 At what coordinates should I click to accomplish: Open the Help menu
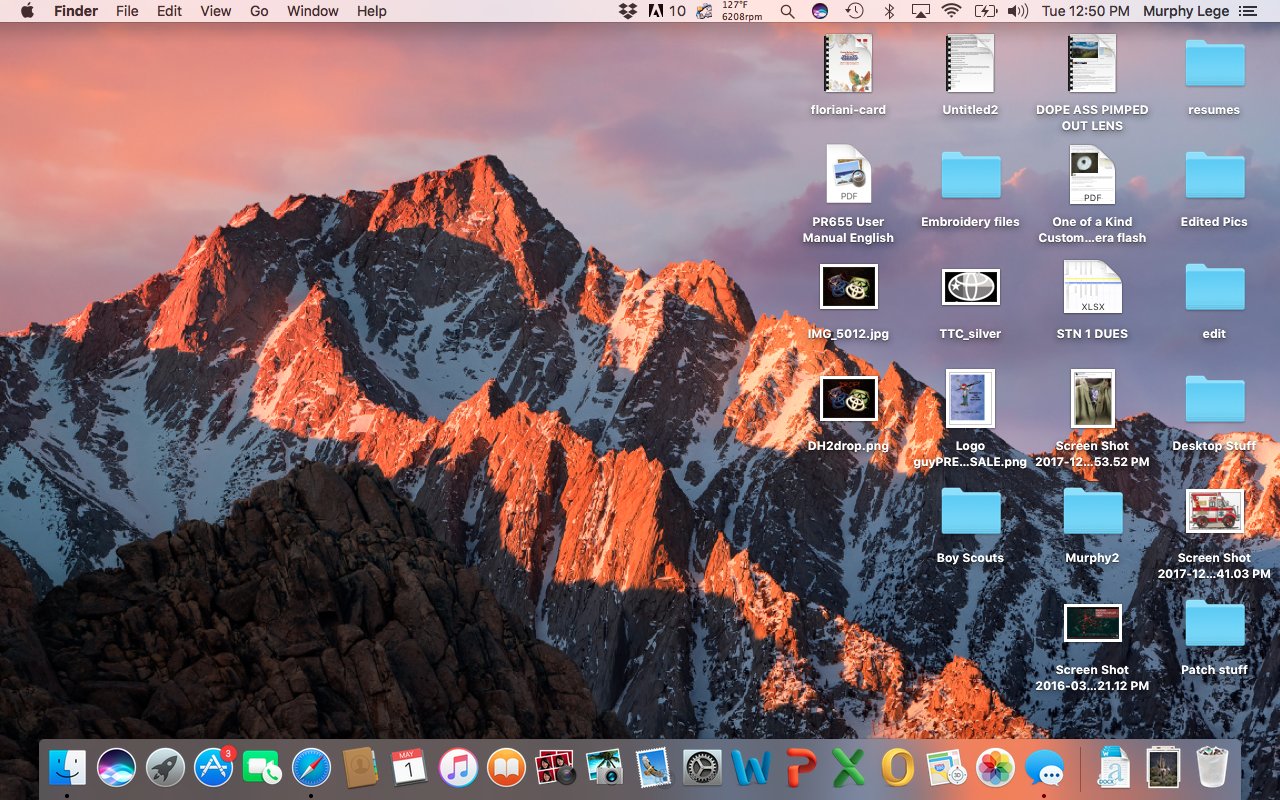(371, 11)
